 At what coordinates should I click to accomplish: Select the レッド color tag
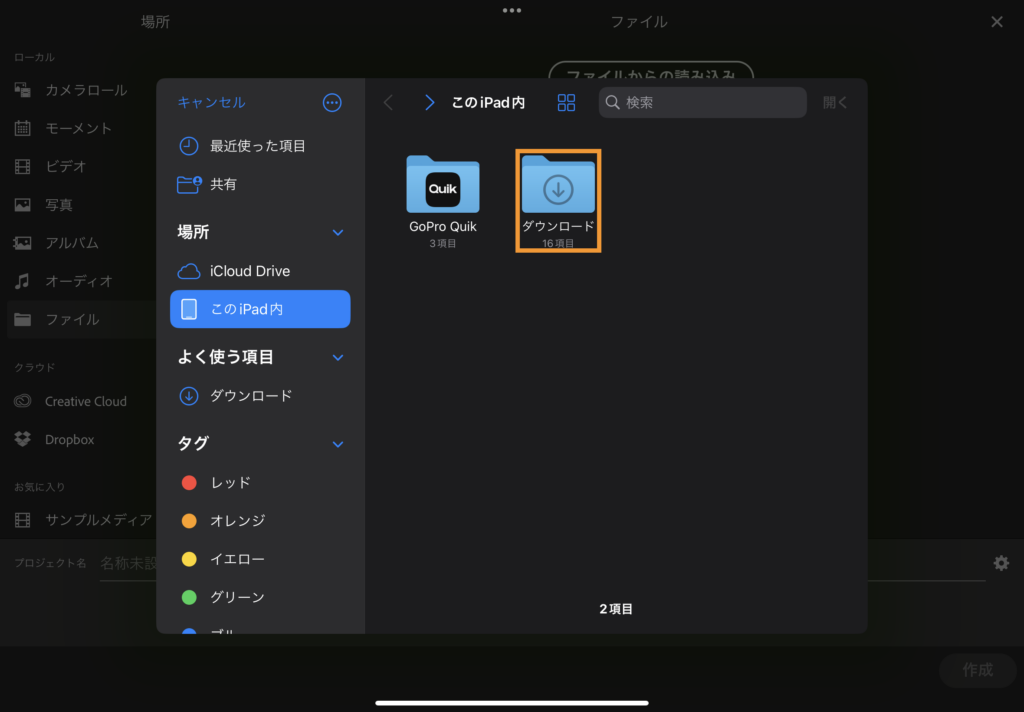pyautogui.click(x=230, y=482)
